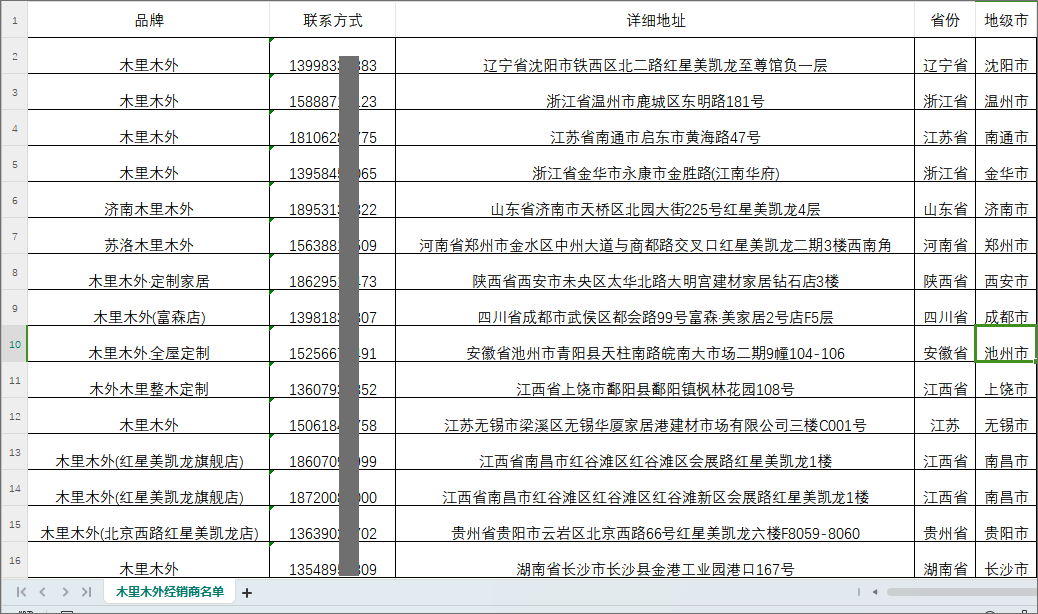Select city cell 贵阳市
The height and width of the screenshot is (614, 1038).
click(1006, 524)
